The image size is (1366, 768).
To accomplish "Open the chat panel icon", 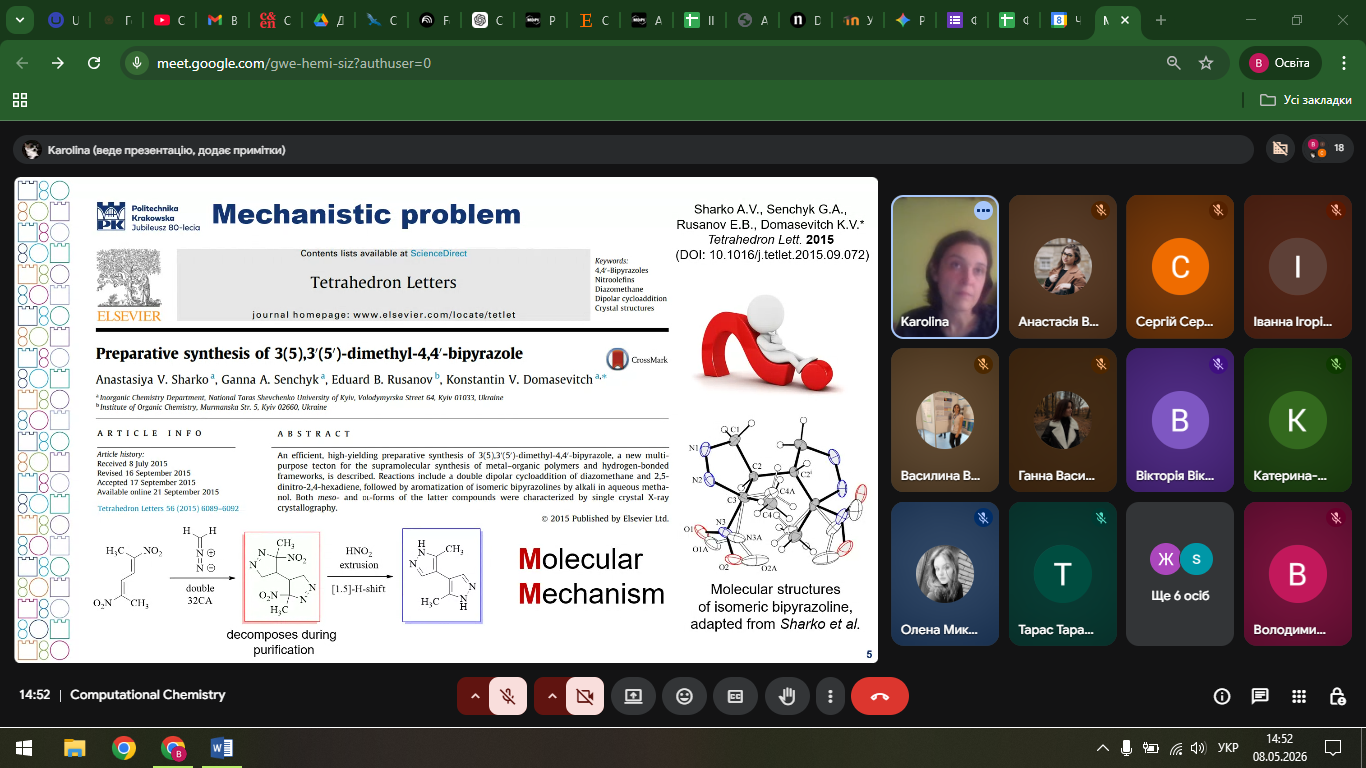I will [1260, 697].
